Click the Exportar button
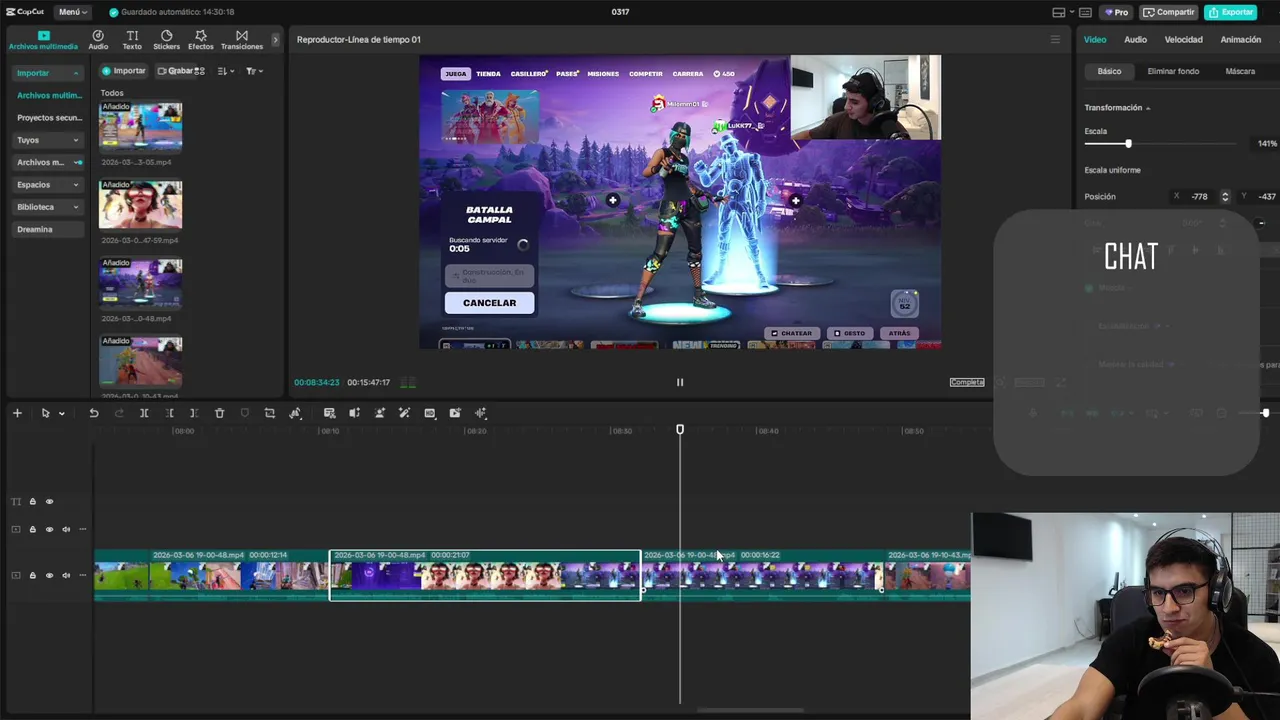Image resolution: width=1280 pixels, height=720 pixels. click(x=1230, y=12)
